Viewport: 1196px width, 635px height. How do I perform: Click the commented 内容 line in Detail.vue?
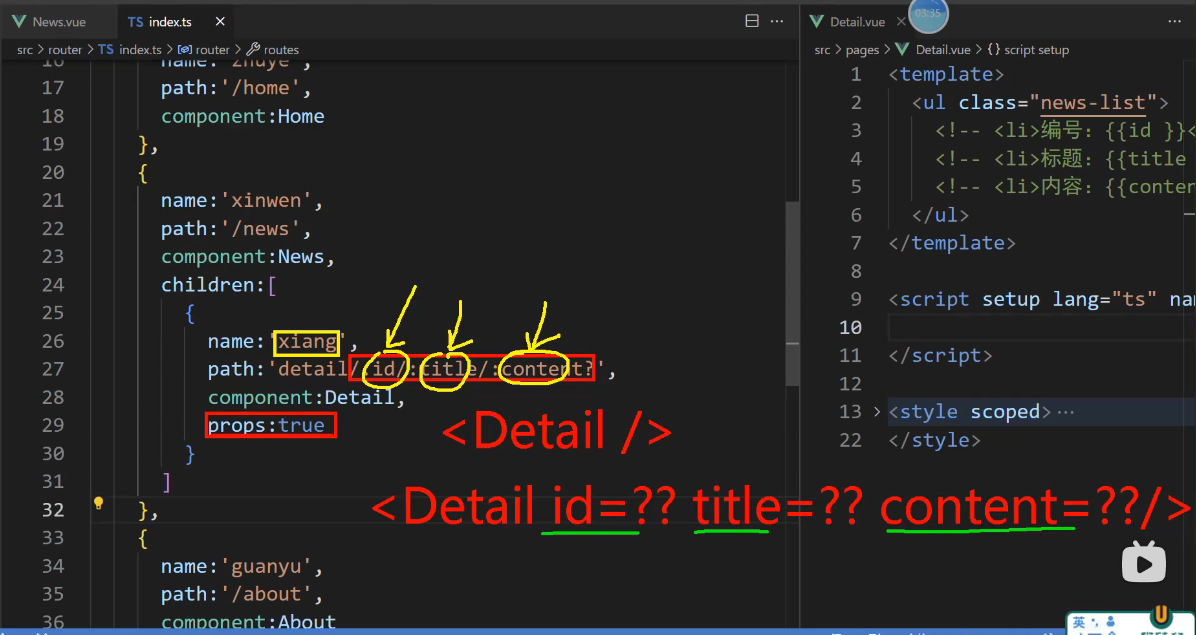pos(1066,187)
